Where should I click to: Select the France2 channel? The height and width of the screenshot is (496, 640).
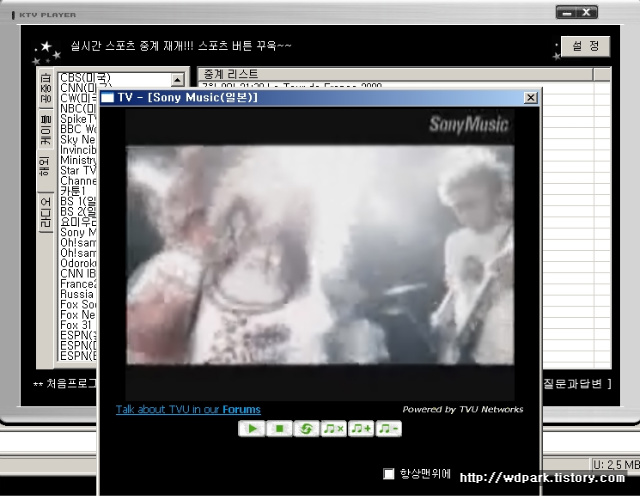point(78,284)
